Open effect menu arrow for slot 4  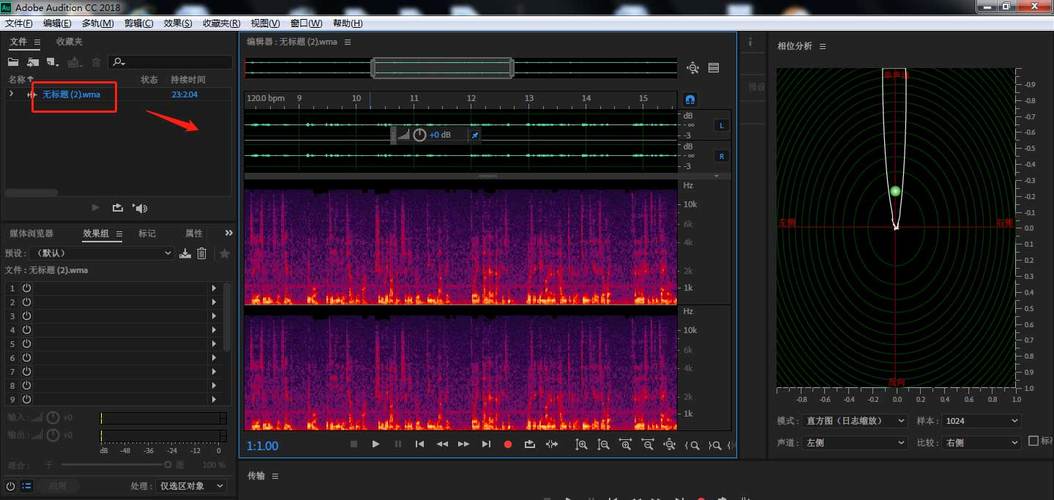[x=214, y=330]
